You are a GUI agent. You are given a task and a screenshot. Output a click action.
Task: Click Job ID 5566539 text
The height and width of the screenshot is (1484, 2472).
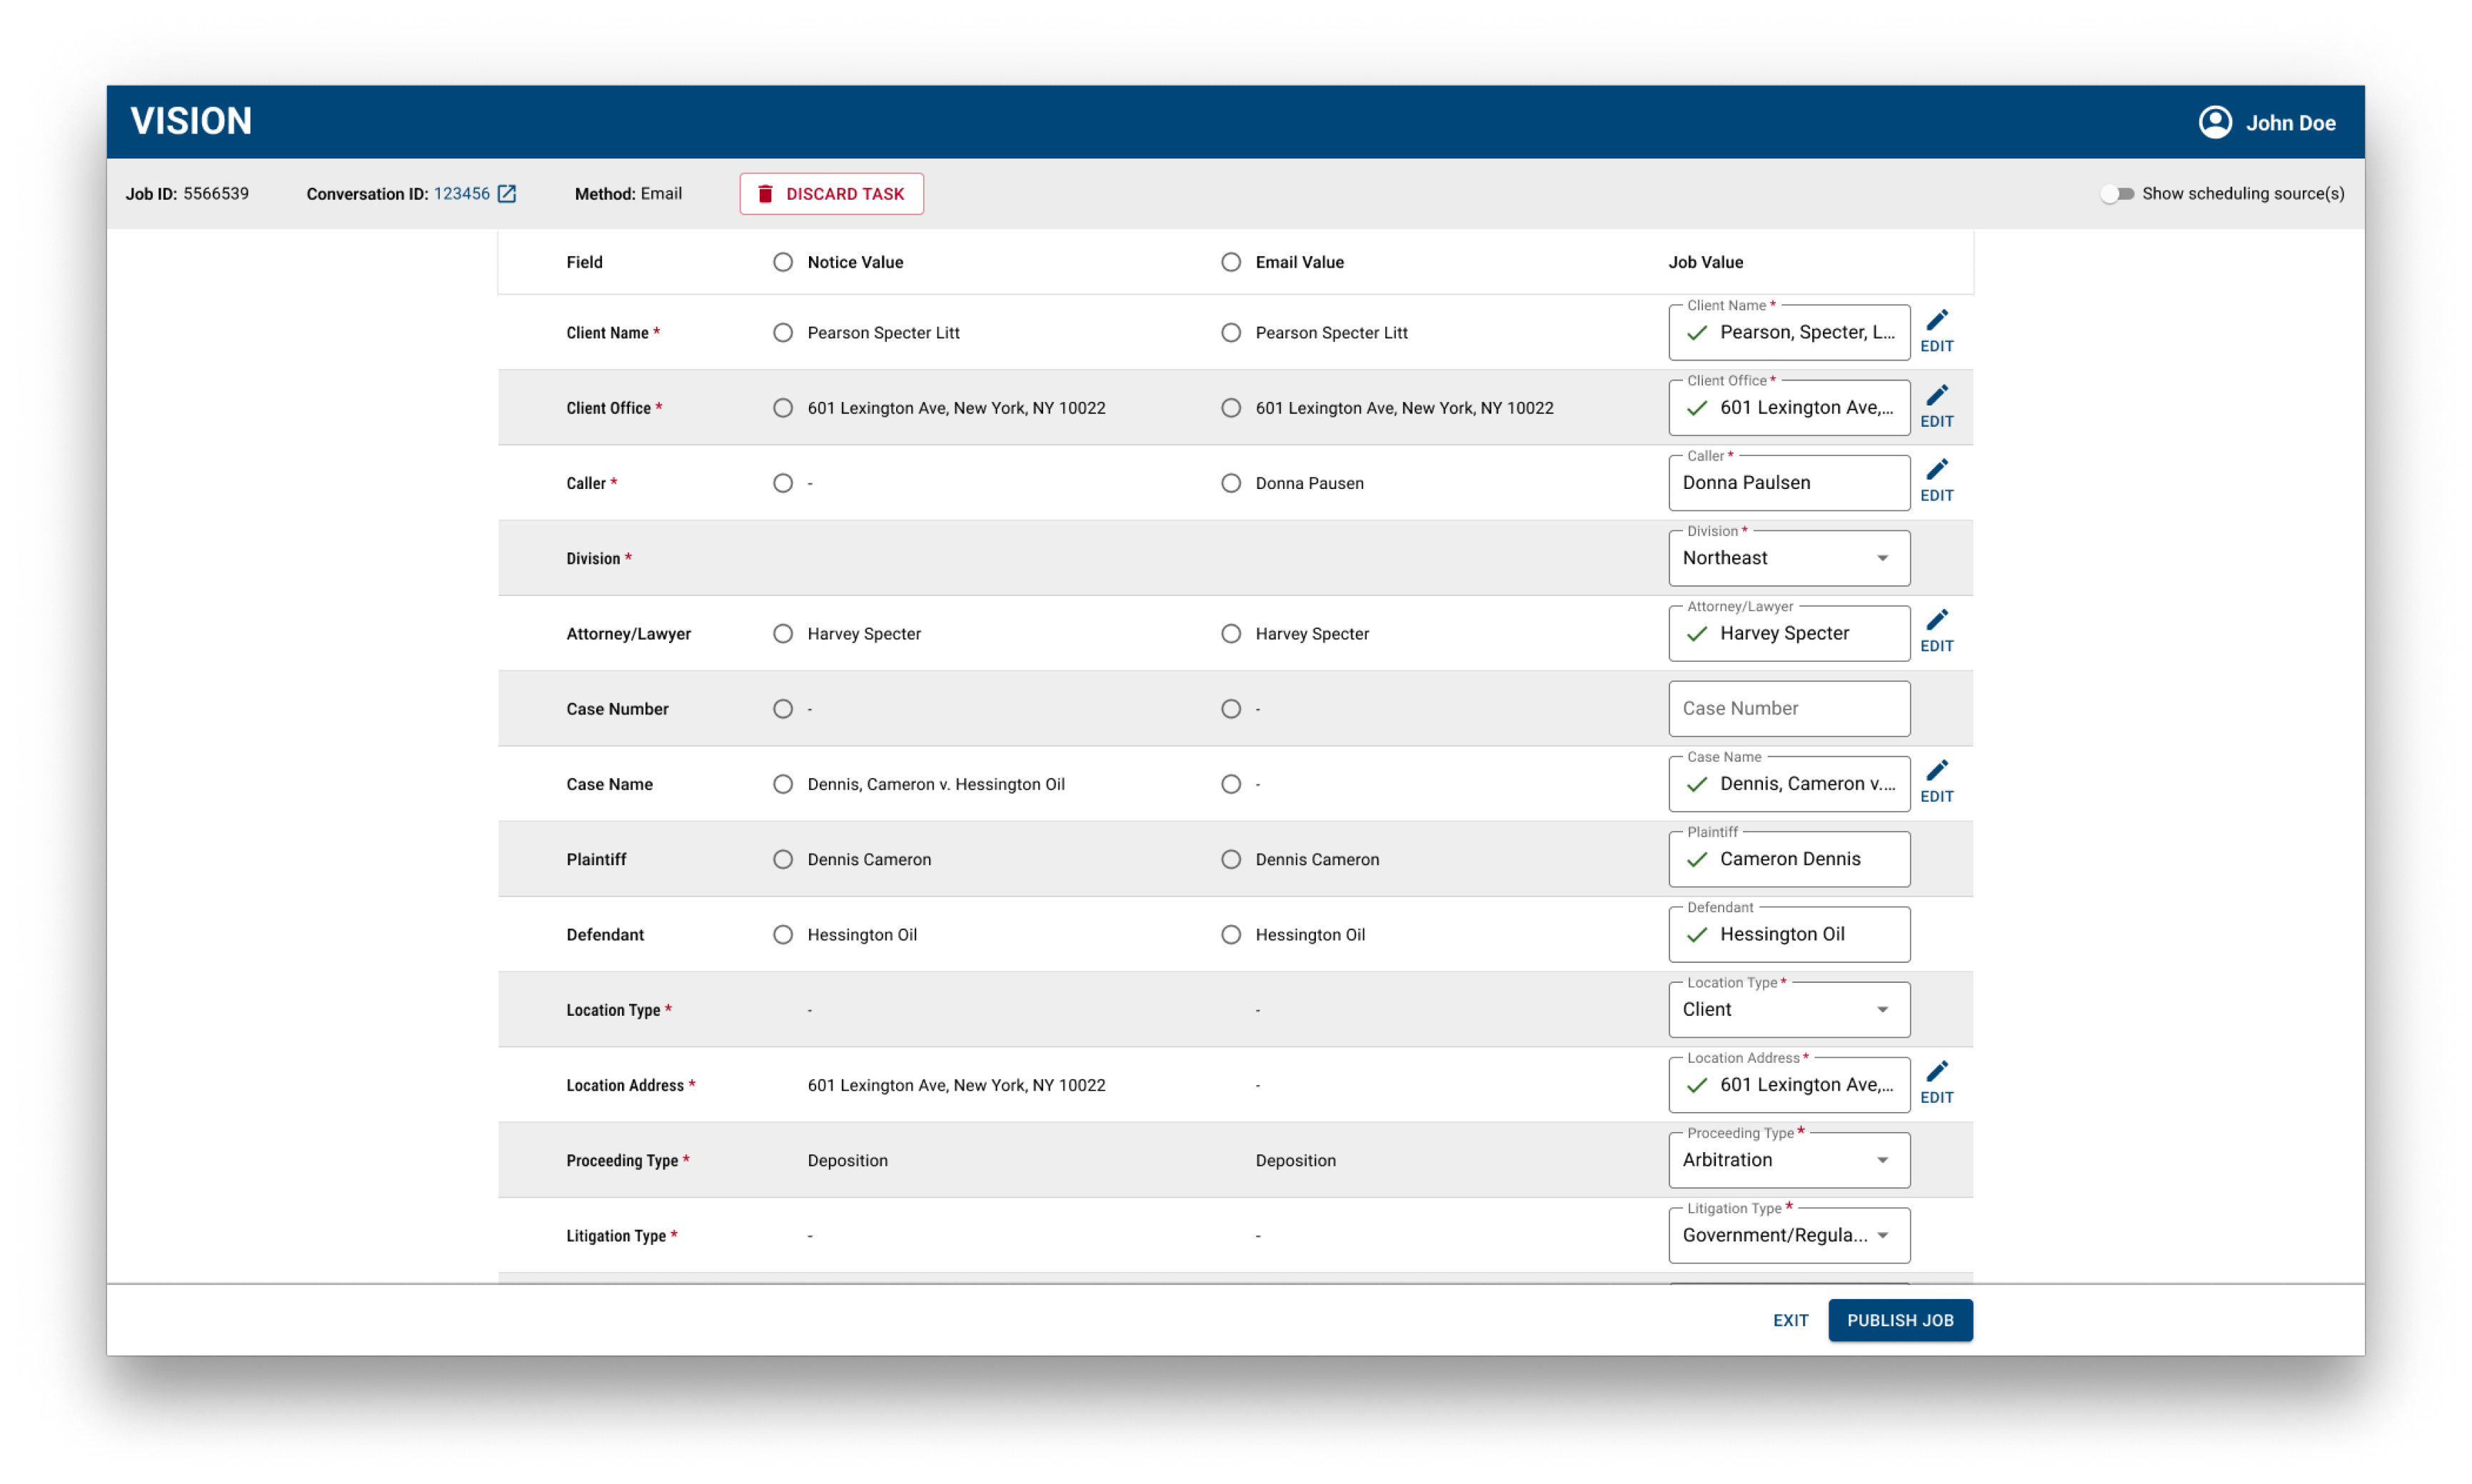tap(187, 194)
